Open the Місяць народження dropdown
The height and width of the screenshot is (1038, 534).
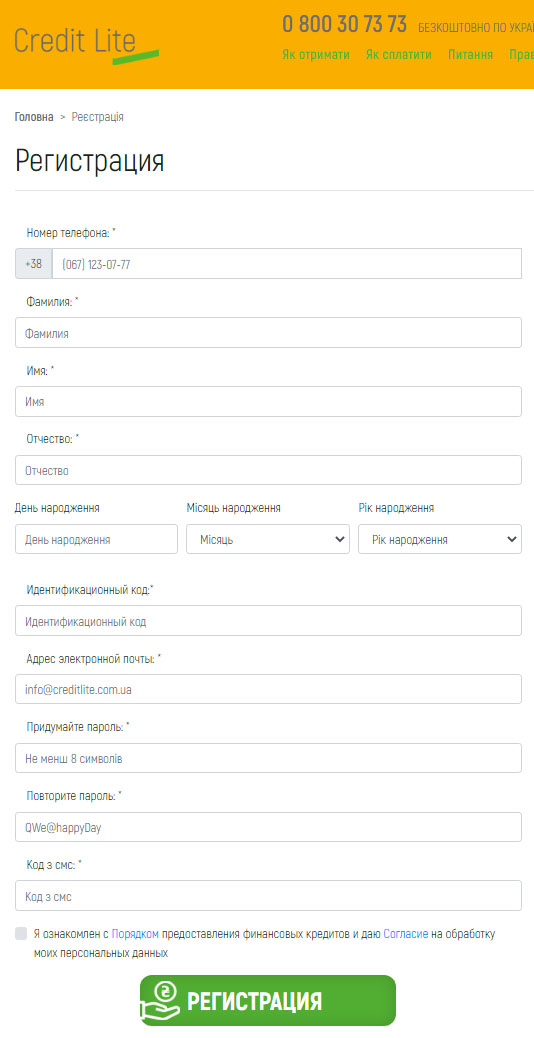[x=268, y=539]
